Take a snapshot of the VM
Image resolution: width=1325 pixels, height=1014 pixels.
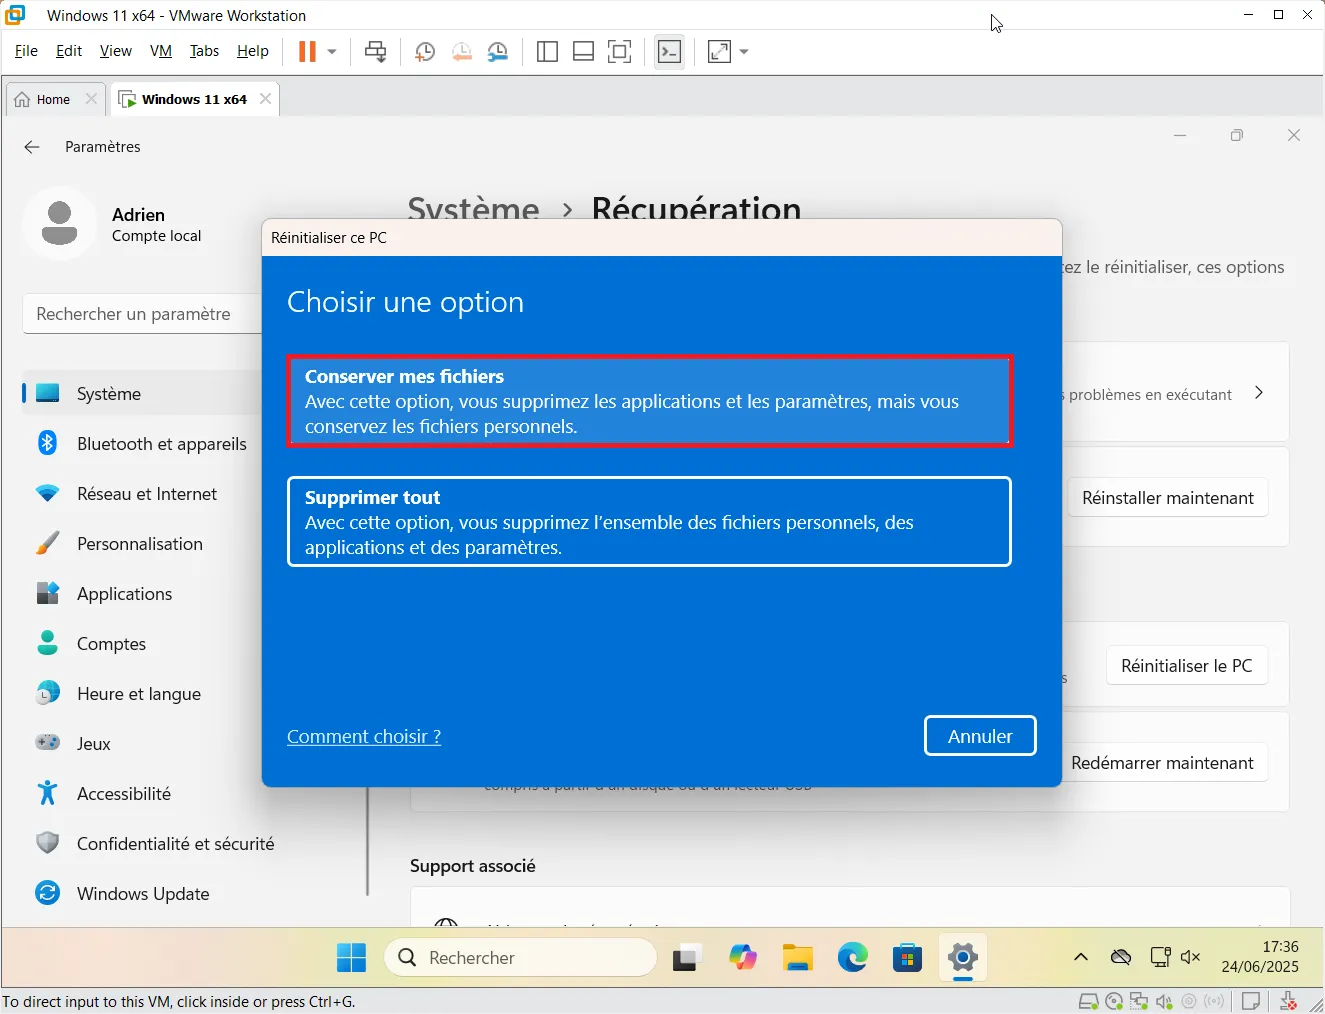tap(424, 52)
